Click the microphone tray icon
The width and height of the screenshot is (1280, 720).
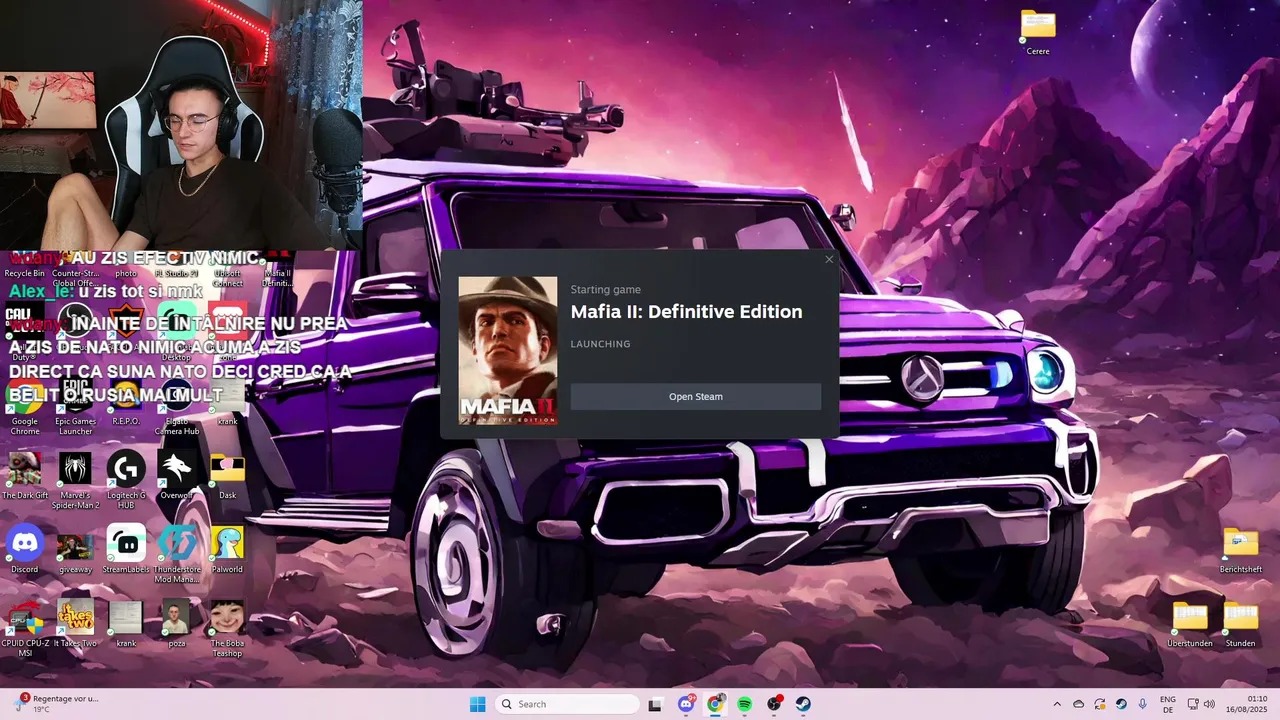tap(1143, 704)
